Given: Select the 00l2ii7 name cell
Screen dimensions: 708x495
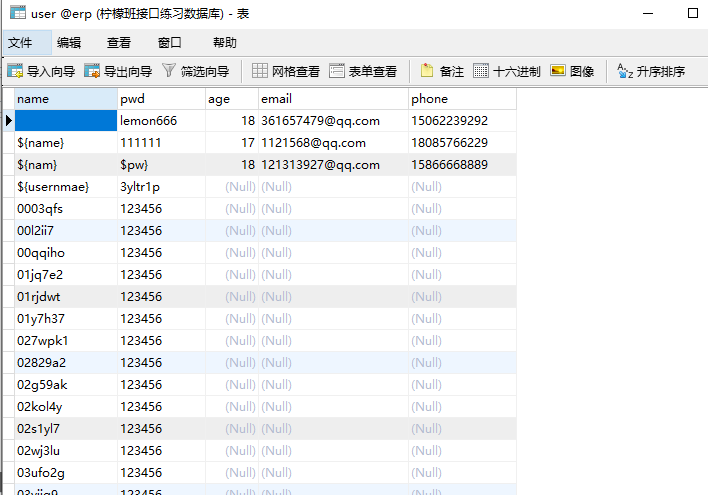Looking at the screenshot, I should tap(66, 231).
